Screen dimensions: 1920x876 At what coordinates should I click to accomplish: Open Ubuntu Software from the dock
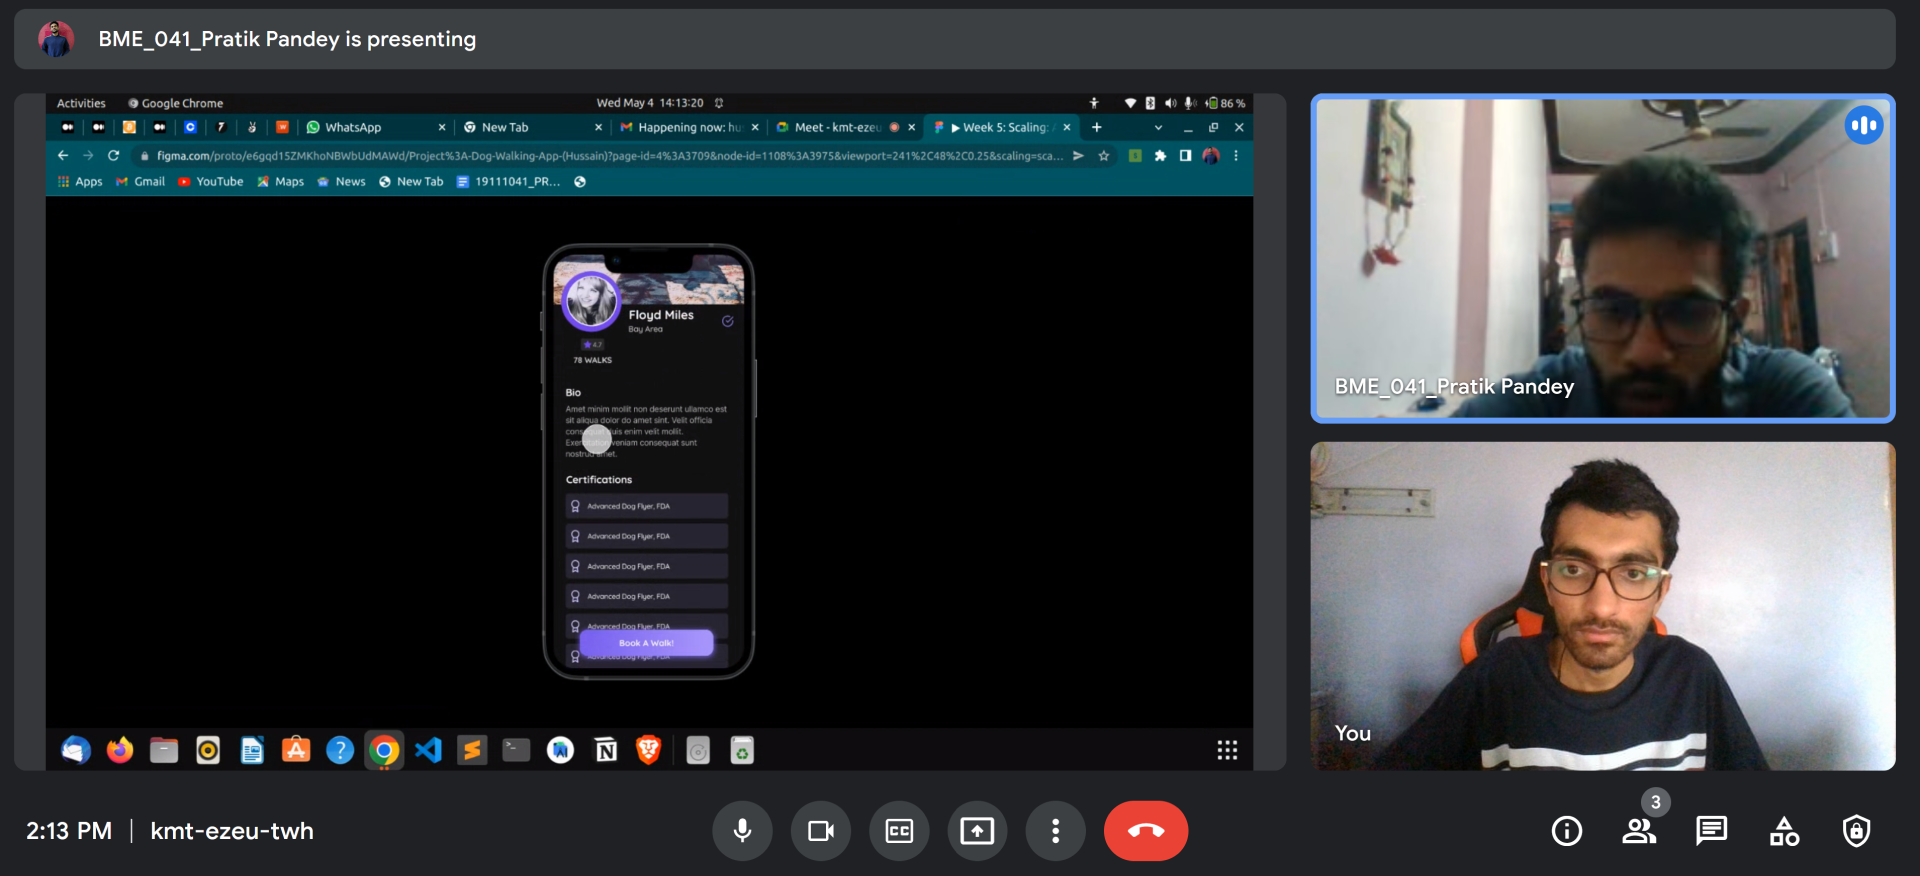(296, 750)
